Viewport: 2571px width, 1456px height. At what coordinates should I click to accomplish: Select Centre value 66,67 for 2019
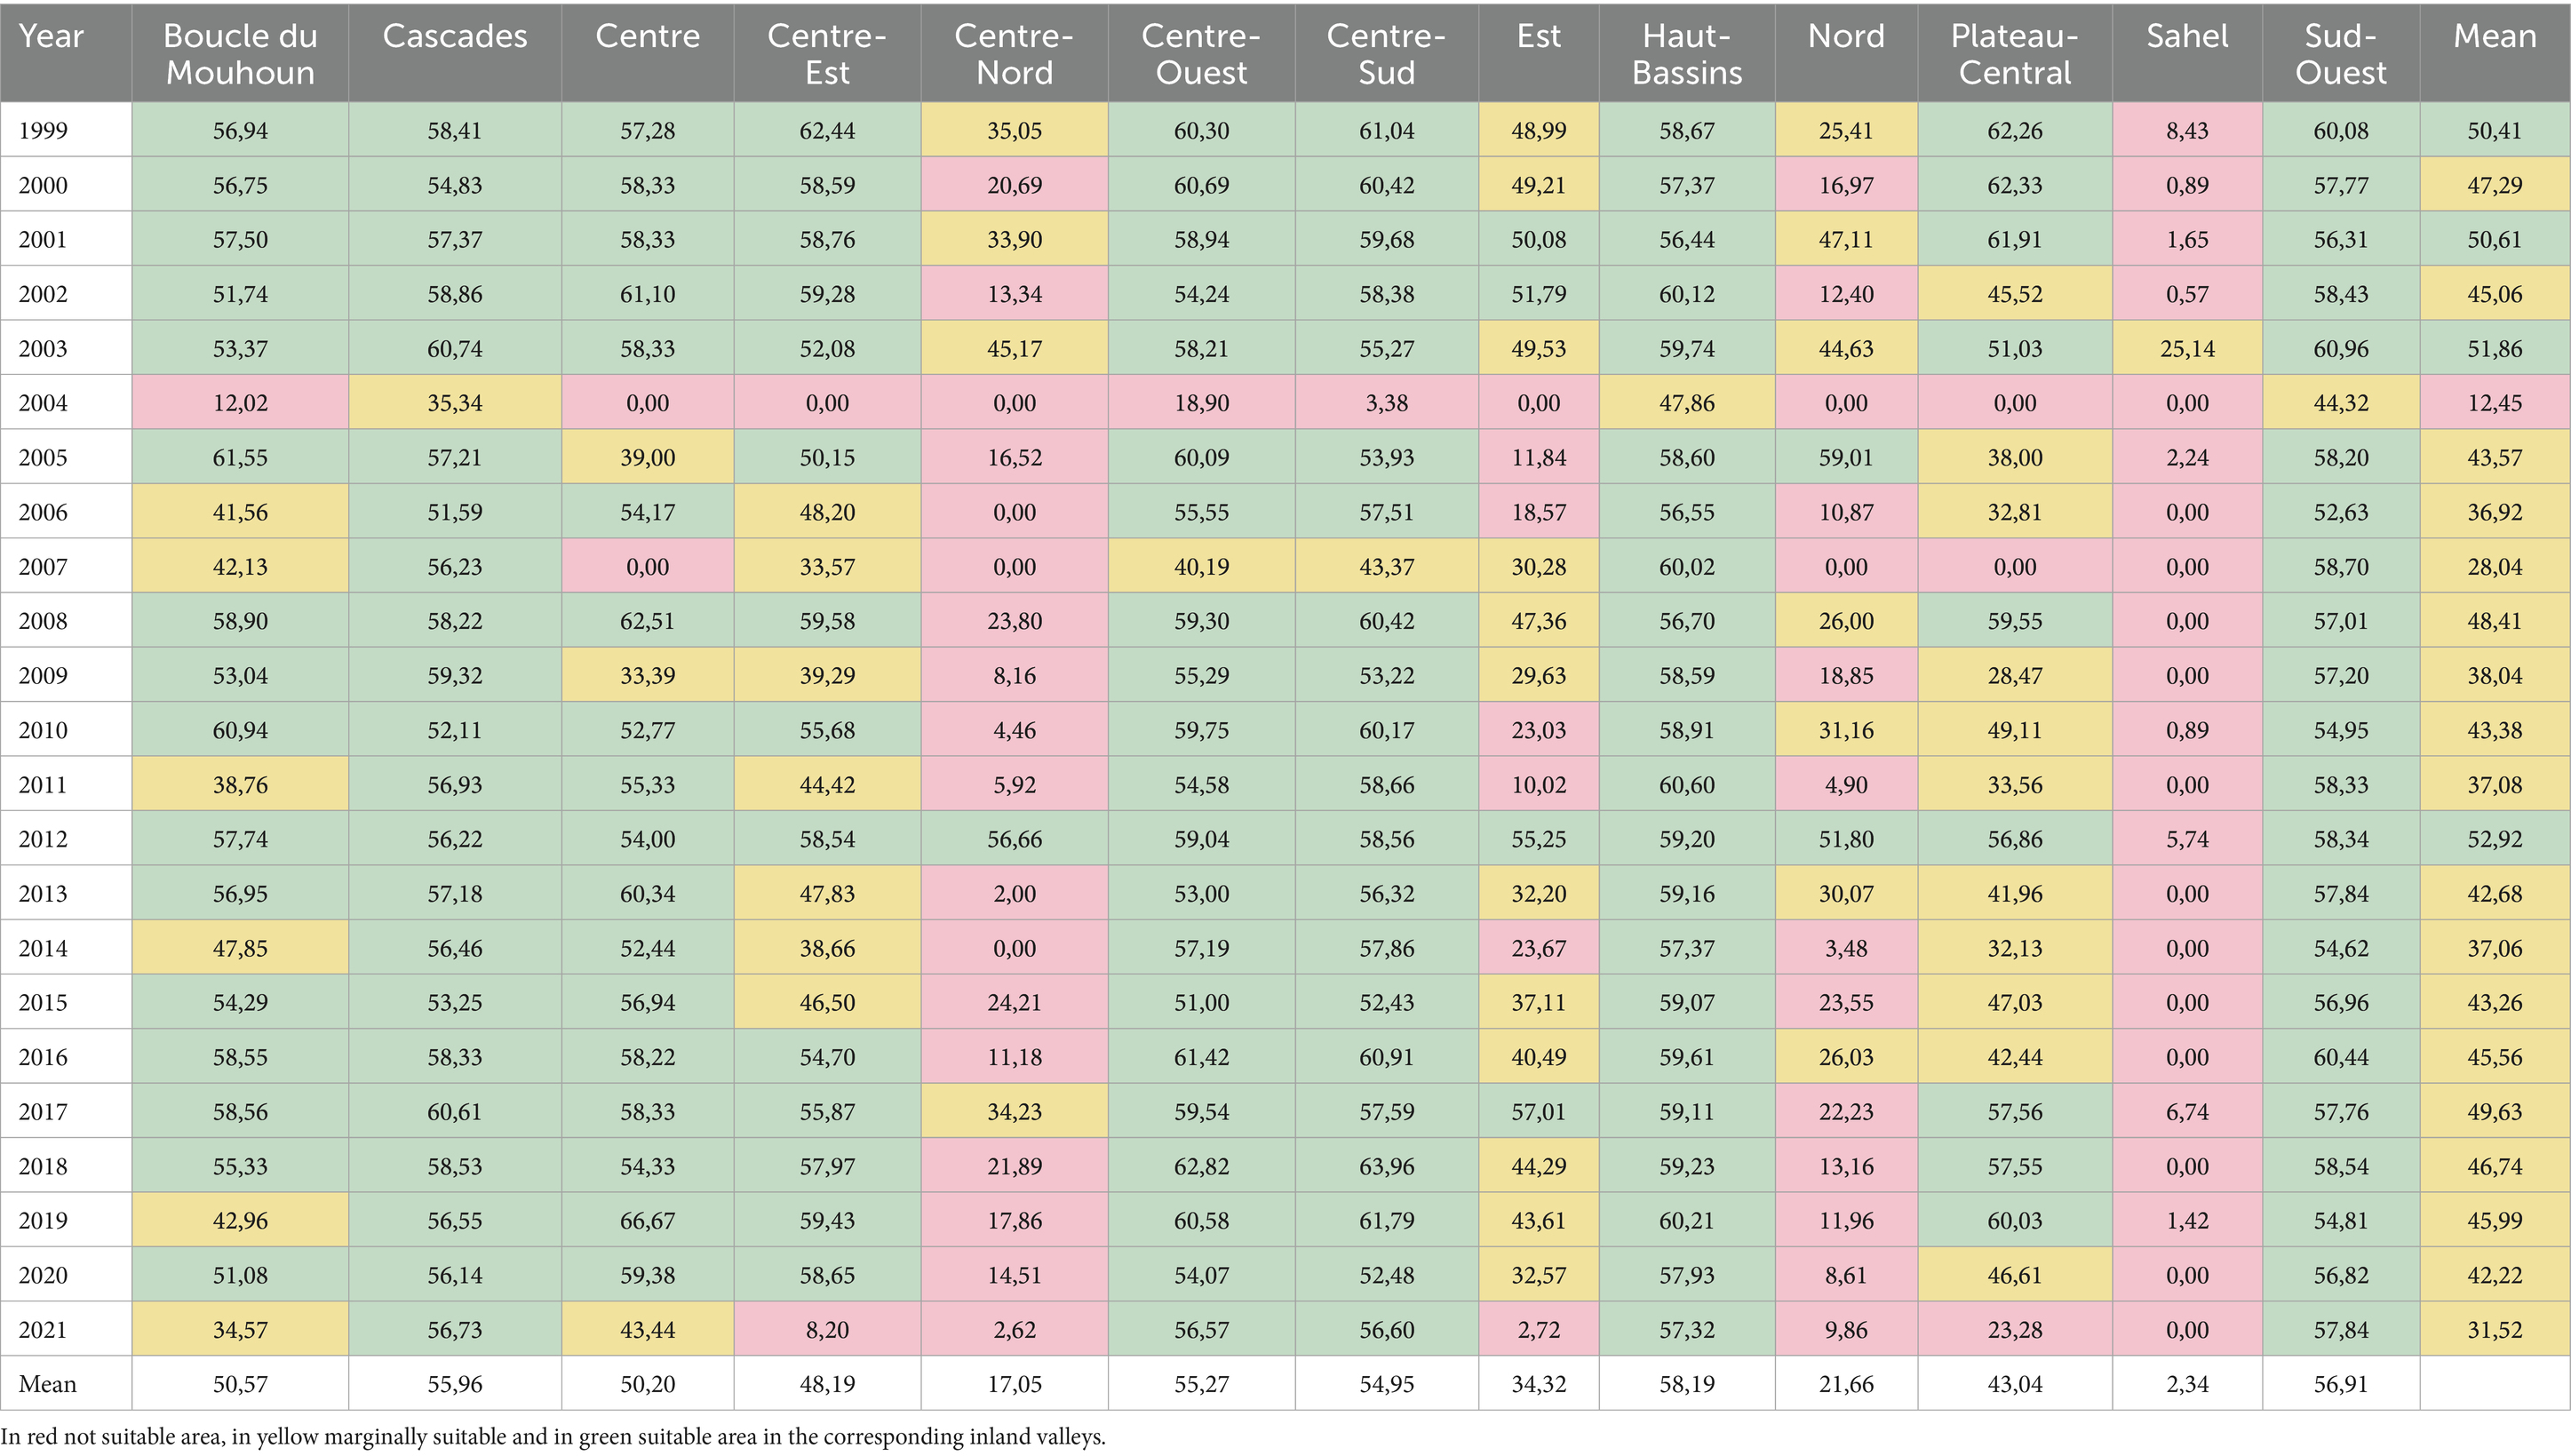pyautogui.click(x=647, y=1221)
